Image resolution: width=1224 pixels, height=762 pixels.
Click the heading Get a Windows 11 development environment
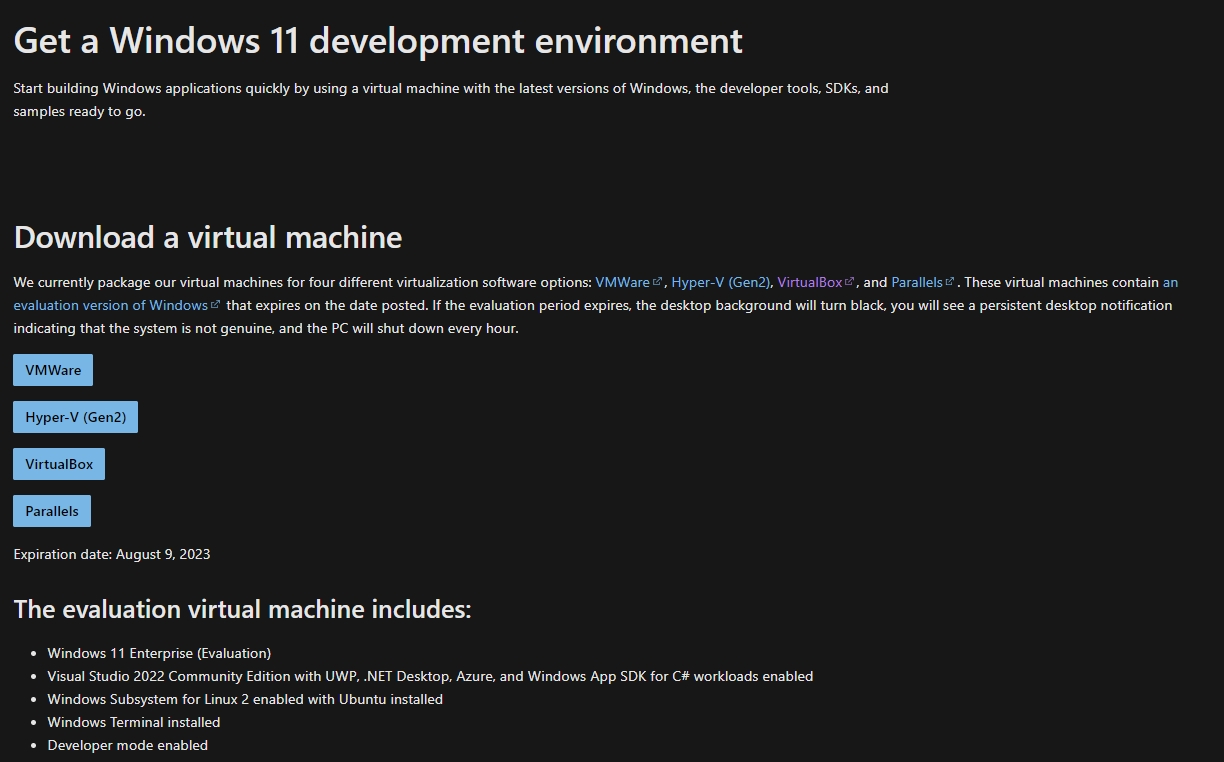[x=378, y=41]
